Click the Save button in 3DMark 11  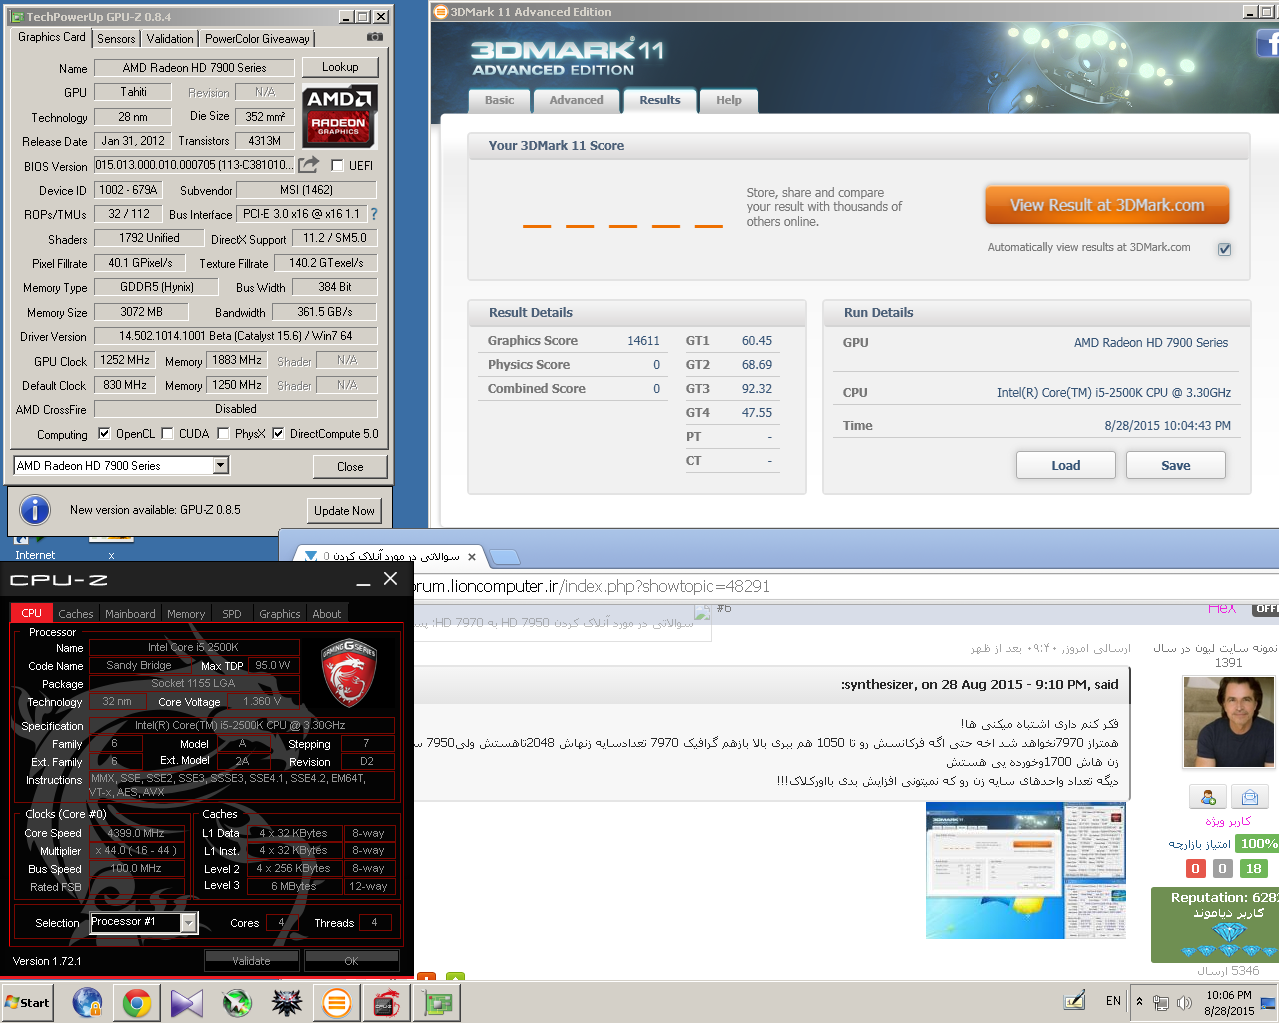click(x=1176, y=465)
